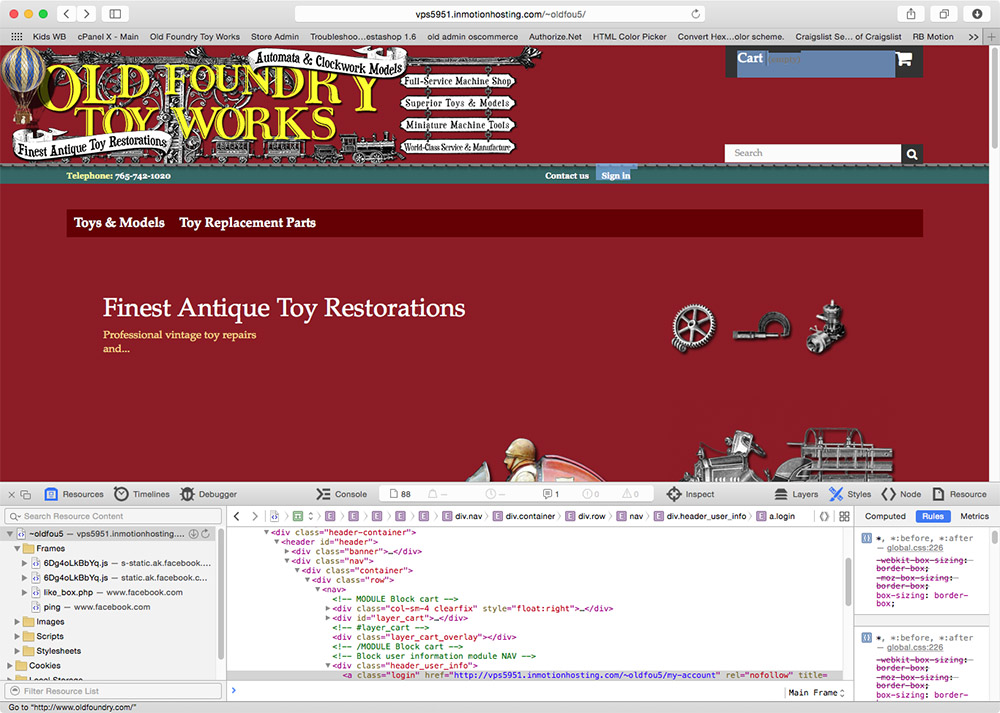This screenshot has height=713, width=1000.
Task: Open the Toy Replacement Parts menu
Action: tap(247, 223)
